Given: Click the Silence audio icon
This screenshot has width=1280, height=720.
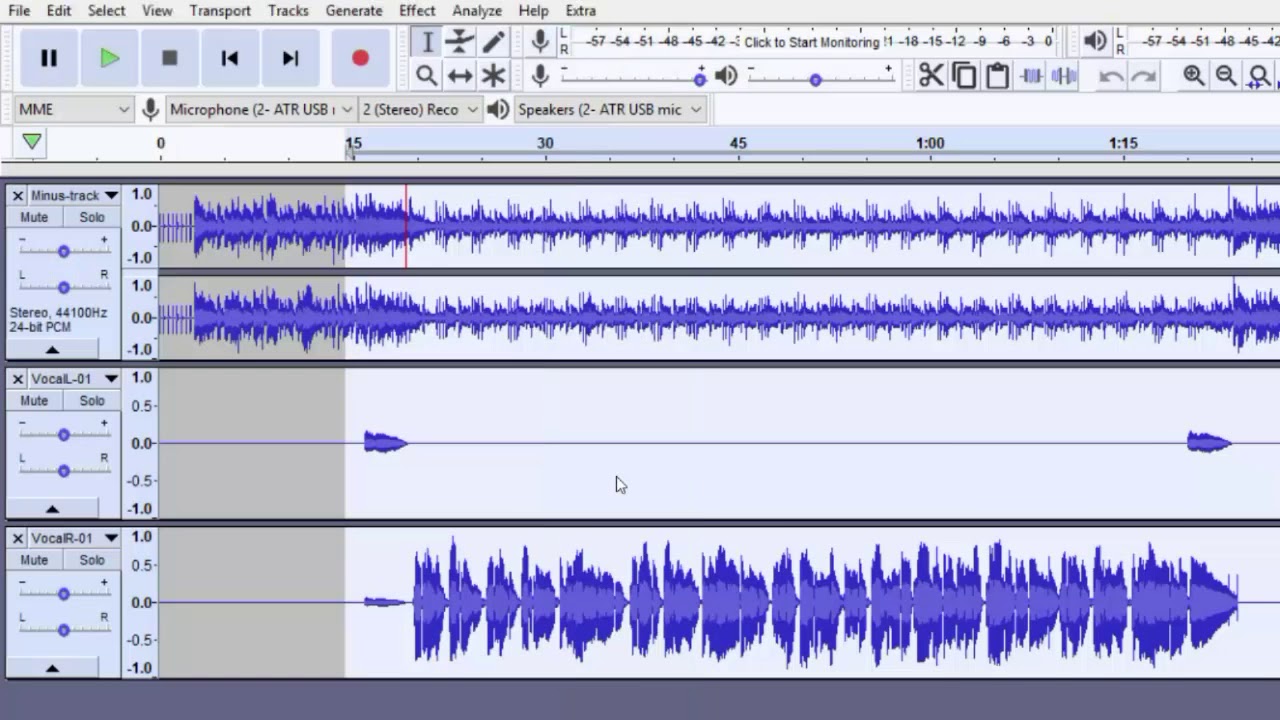Looking at the screenshot, I should coord(1064,76).
